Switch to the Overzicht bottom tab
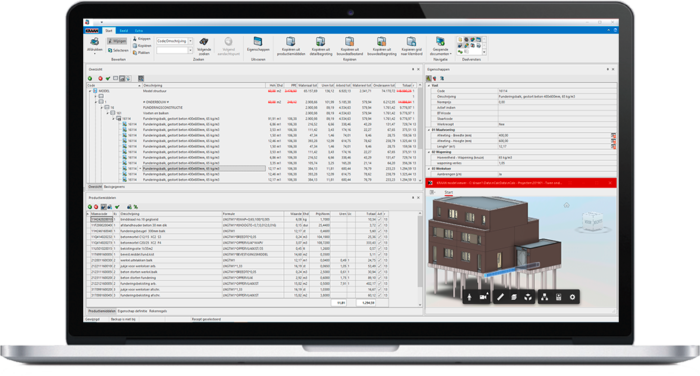 point(95,187)
